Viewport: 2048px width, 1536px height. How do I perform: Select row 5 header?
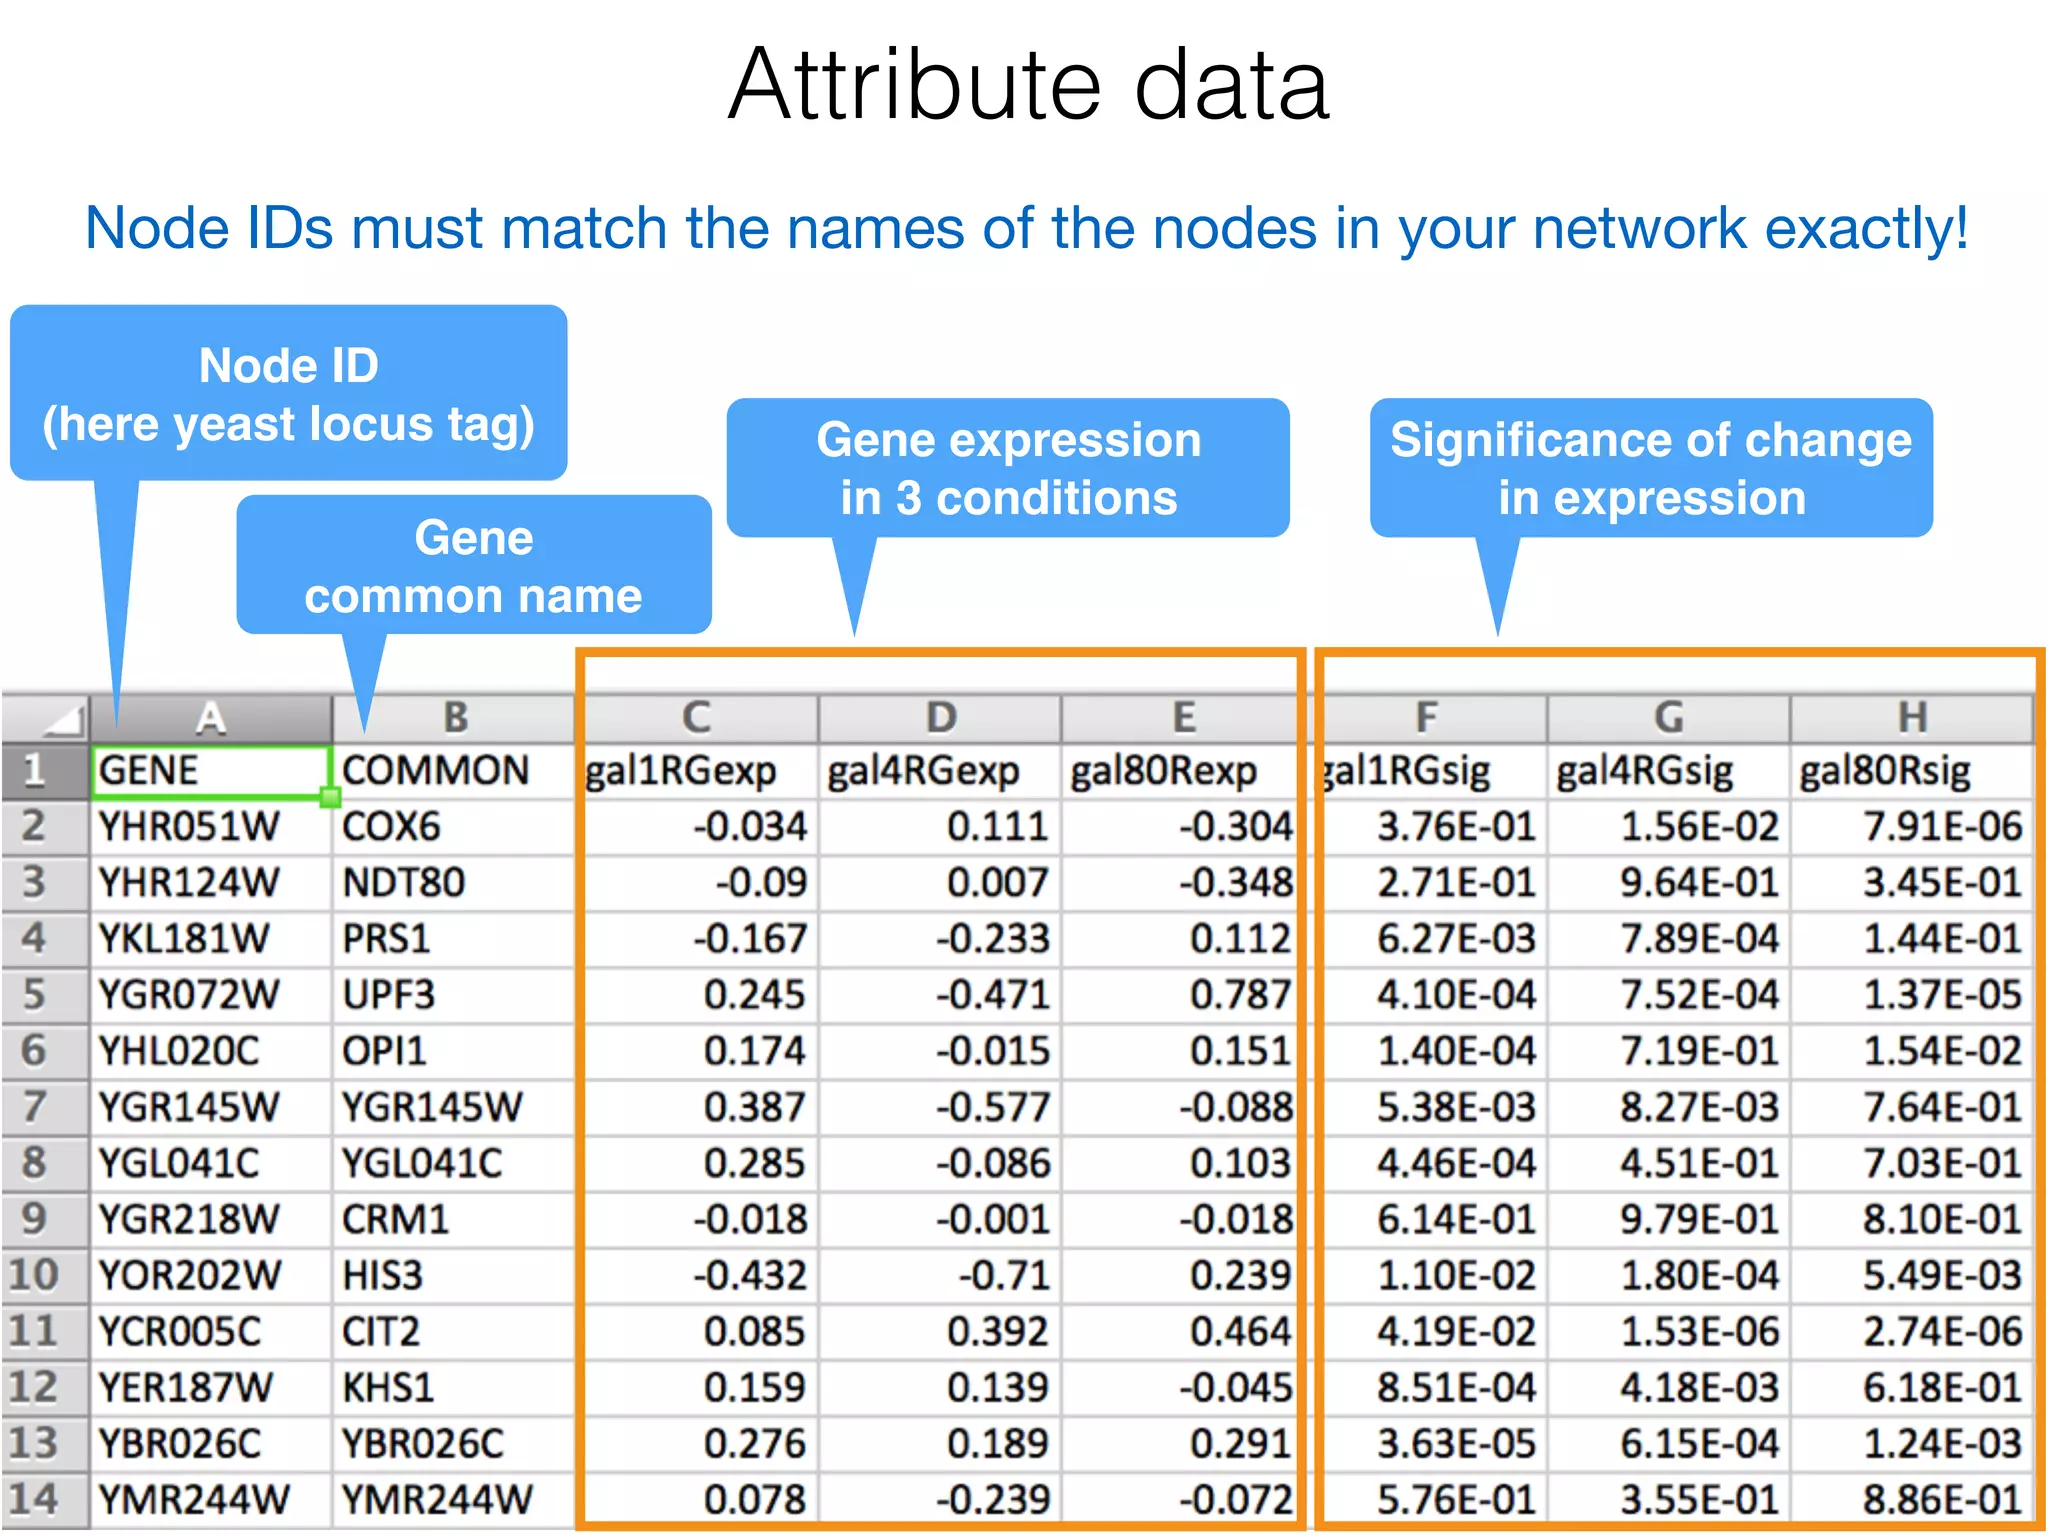click(x=45, y=995)
